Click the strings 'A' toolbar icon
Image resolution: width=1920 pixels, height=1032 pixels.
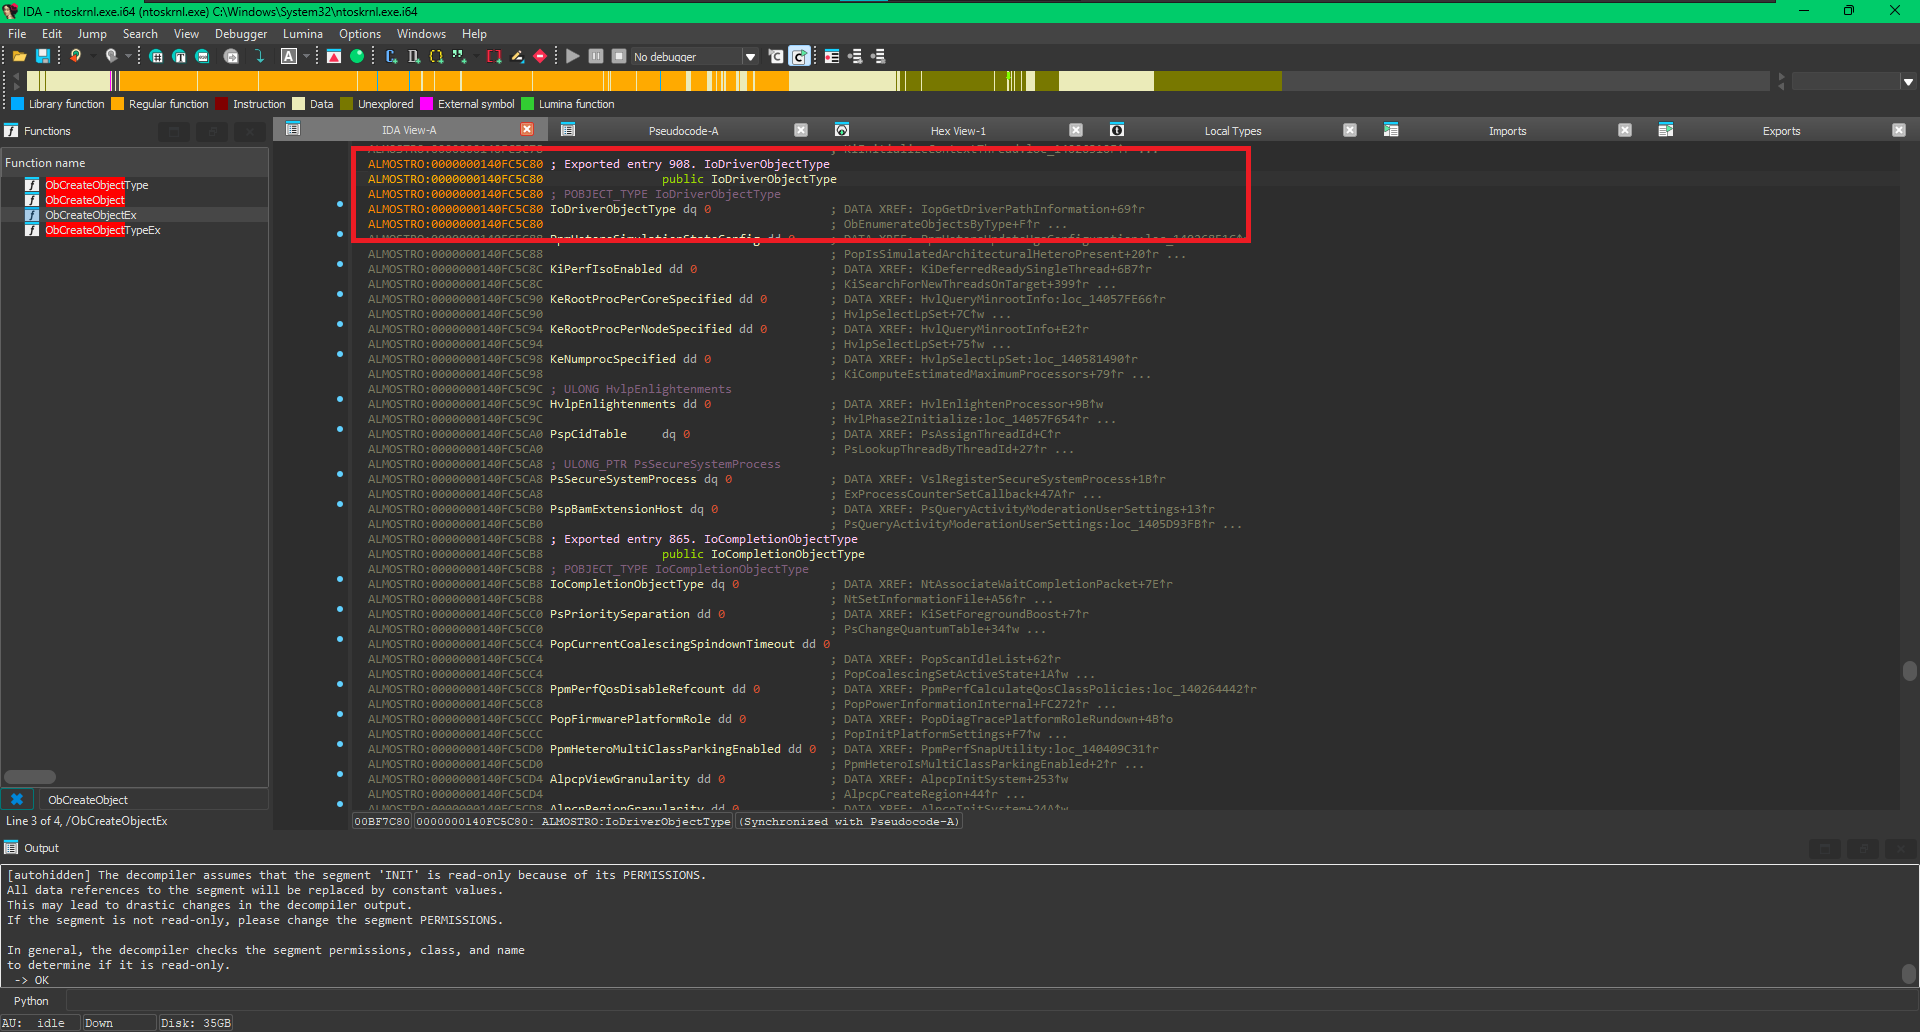pos(287,56)
